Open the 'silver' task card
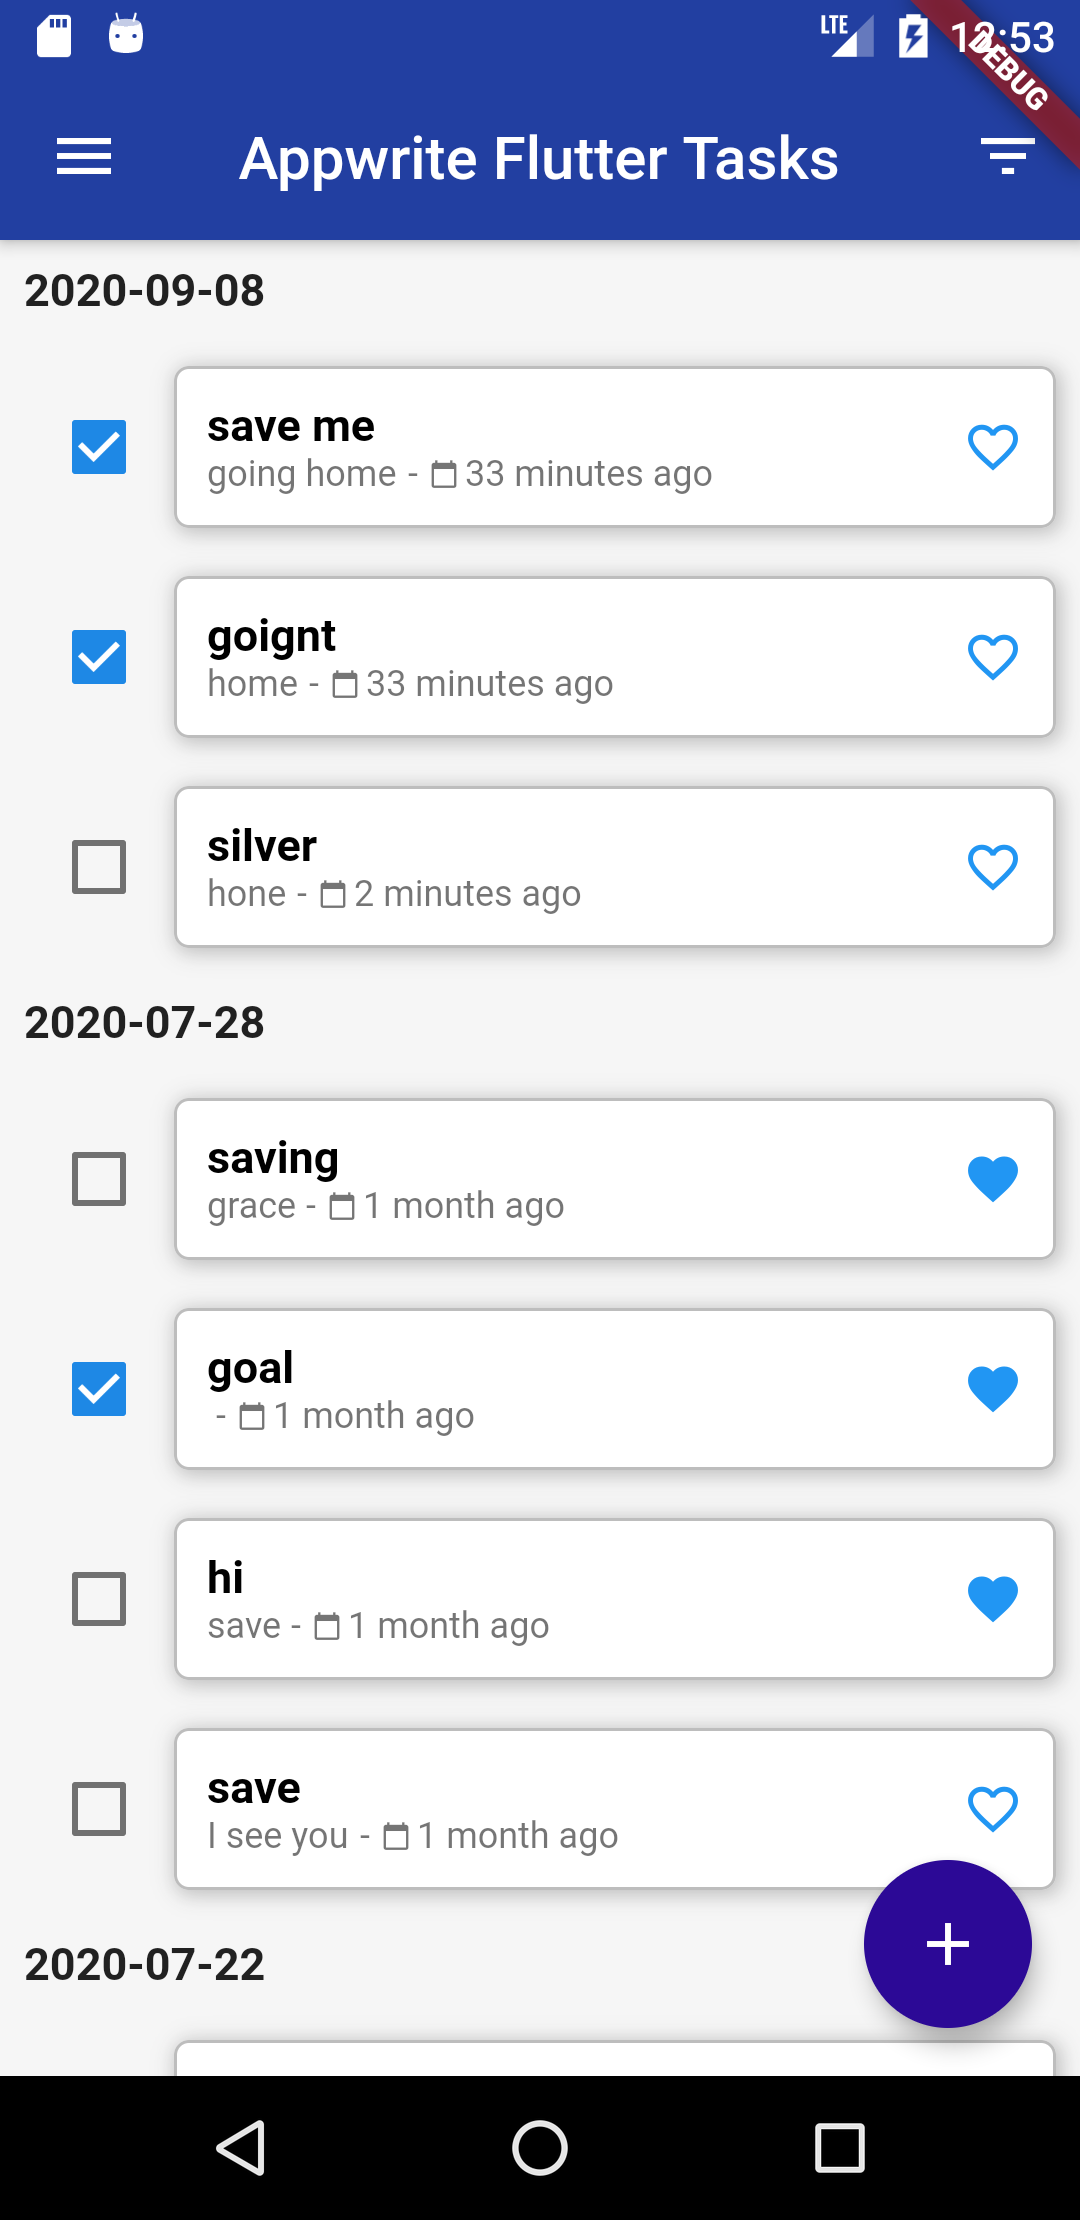The width and height of the screenshot is (1080, 2220). click(x=615, y=867)
